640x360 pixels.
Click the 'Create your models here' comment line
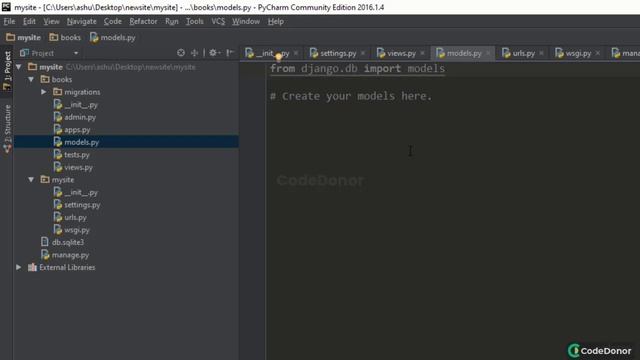point(351,96)
